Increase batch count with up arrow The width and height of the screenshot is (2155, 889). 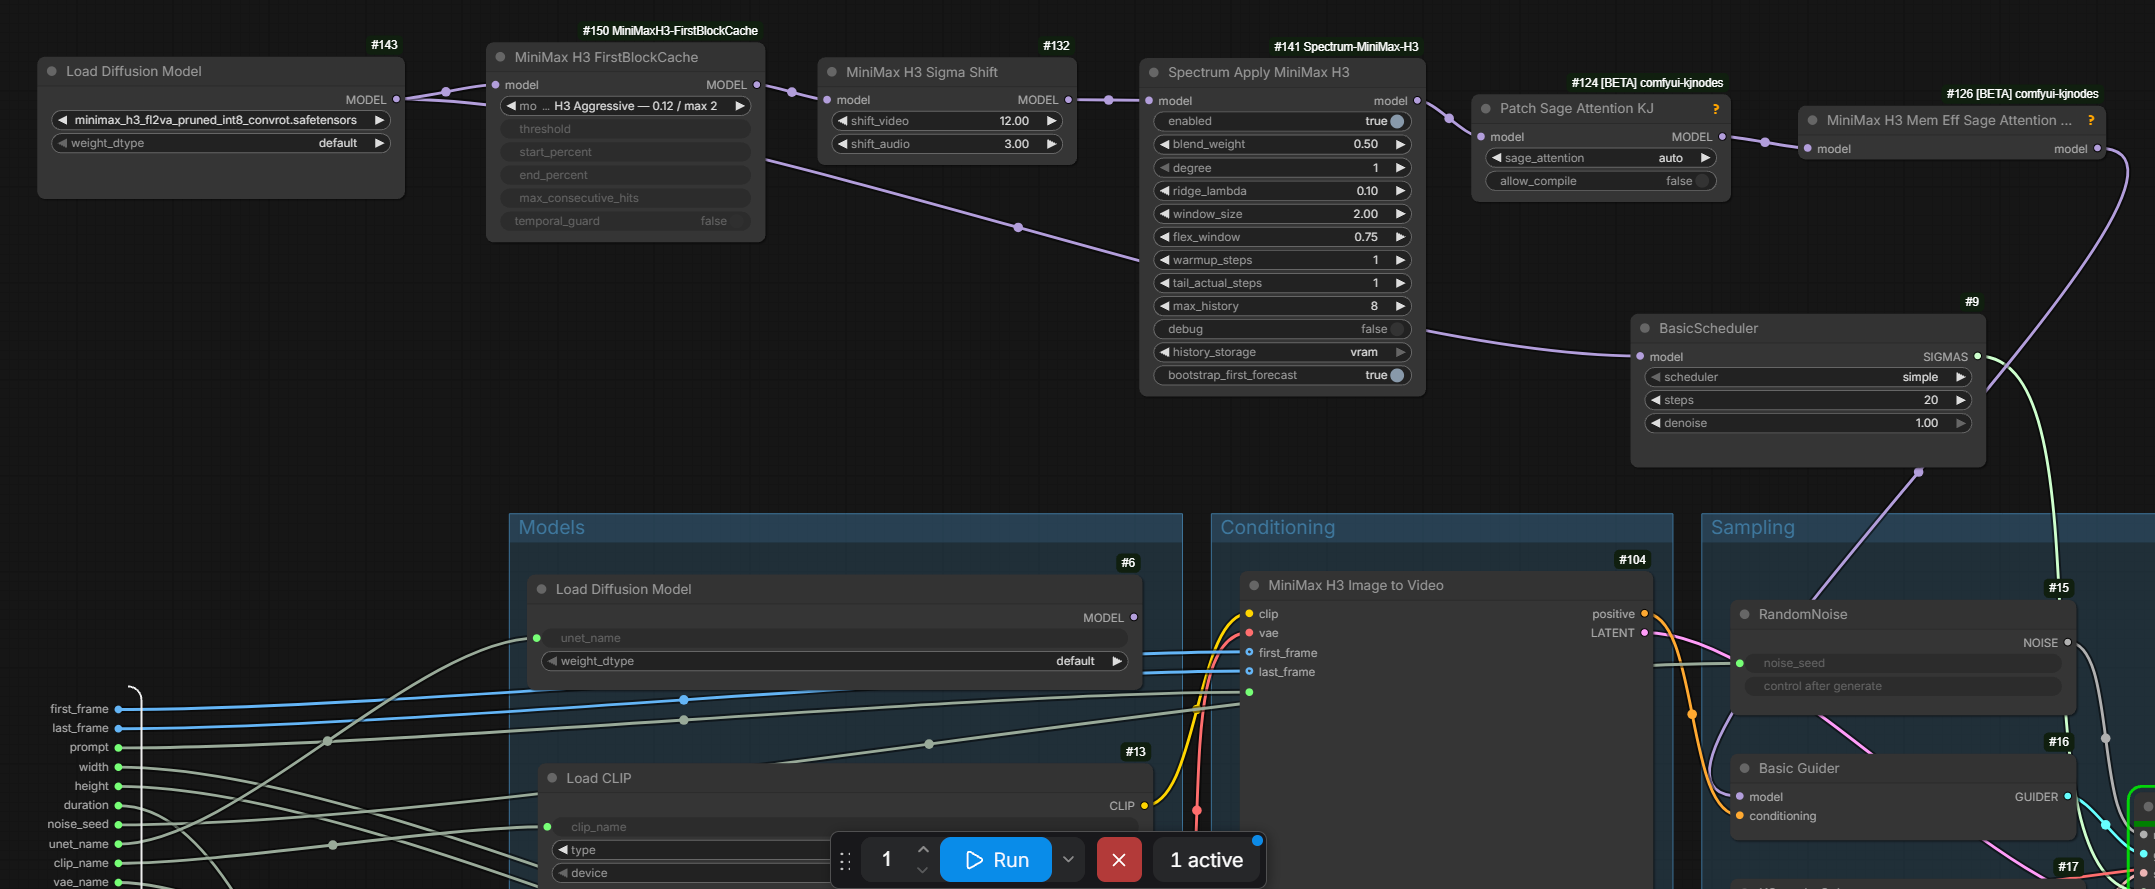(923, 849)
